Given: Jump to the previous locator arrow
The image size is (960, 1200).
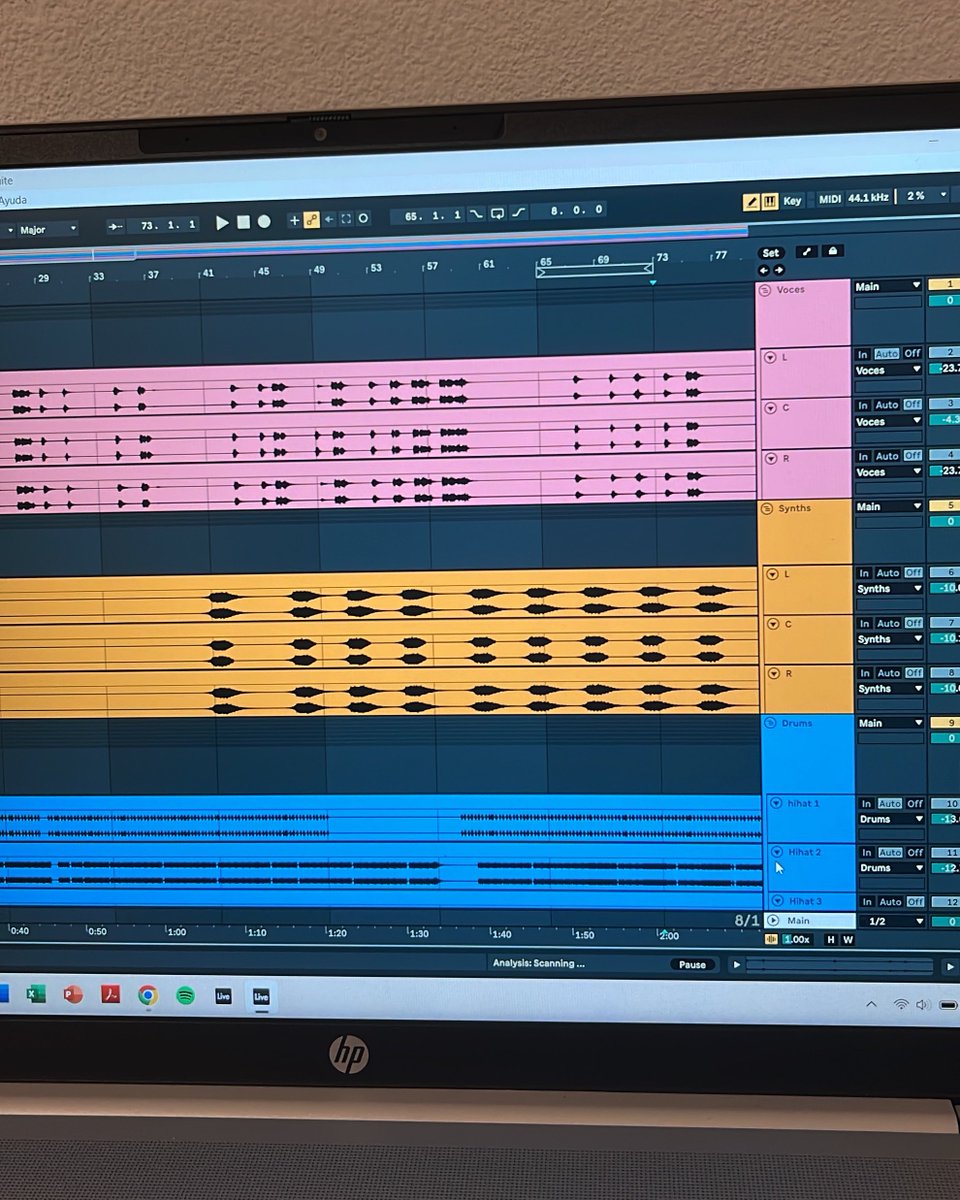Looking at the screenshot, I should click(764, 270).
